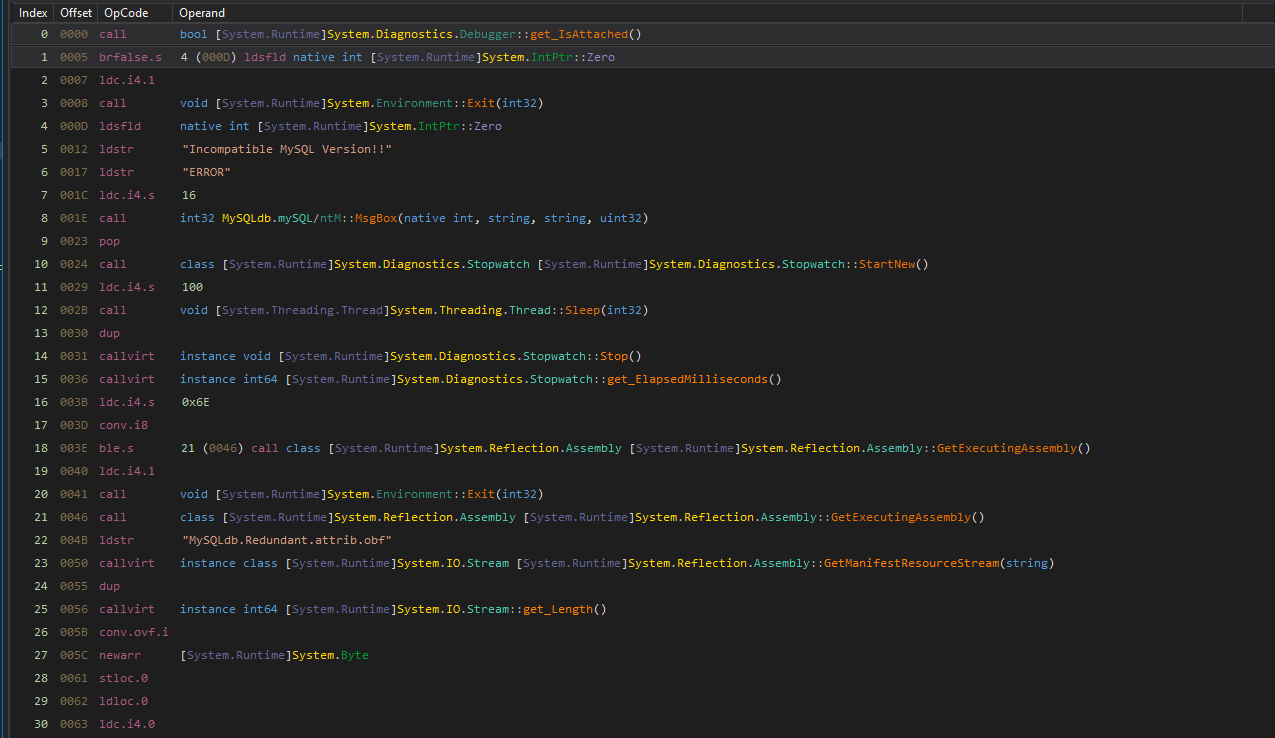1275x738 pixels.
Task: Click the callvirt opcode at offset 0036
Action: 126,379
